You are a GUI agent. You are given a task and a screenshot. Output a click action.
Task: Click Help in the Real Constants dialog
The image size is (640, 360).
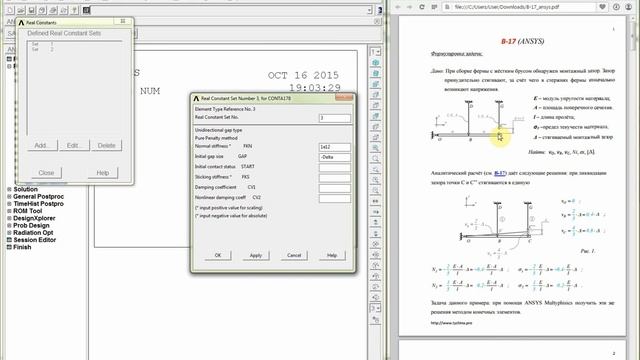pos(103,173)
